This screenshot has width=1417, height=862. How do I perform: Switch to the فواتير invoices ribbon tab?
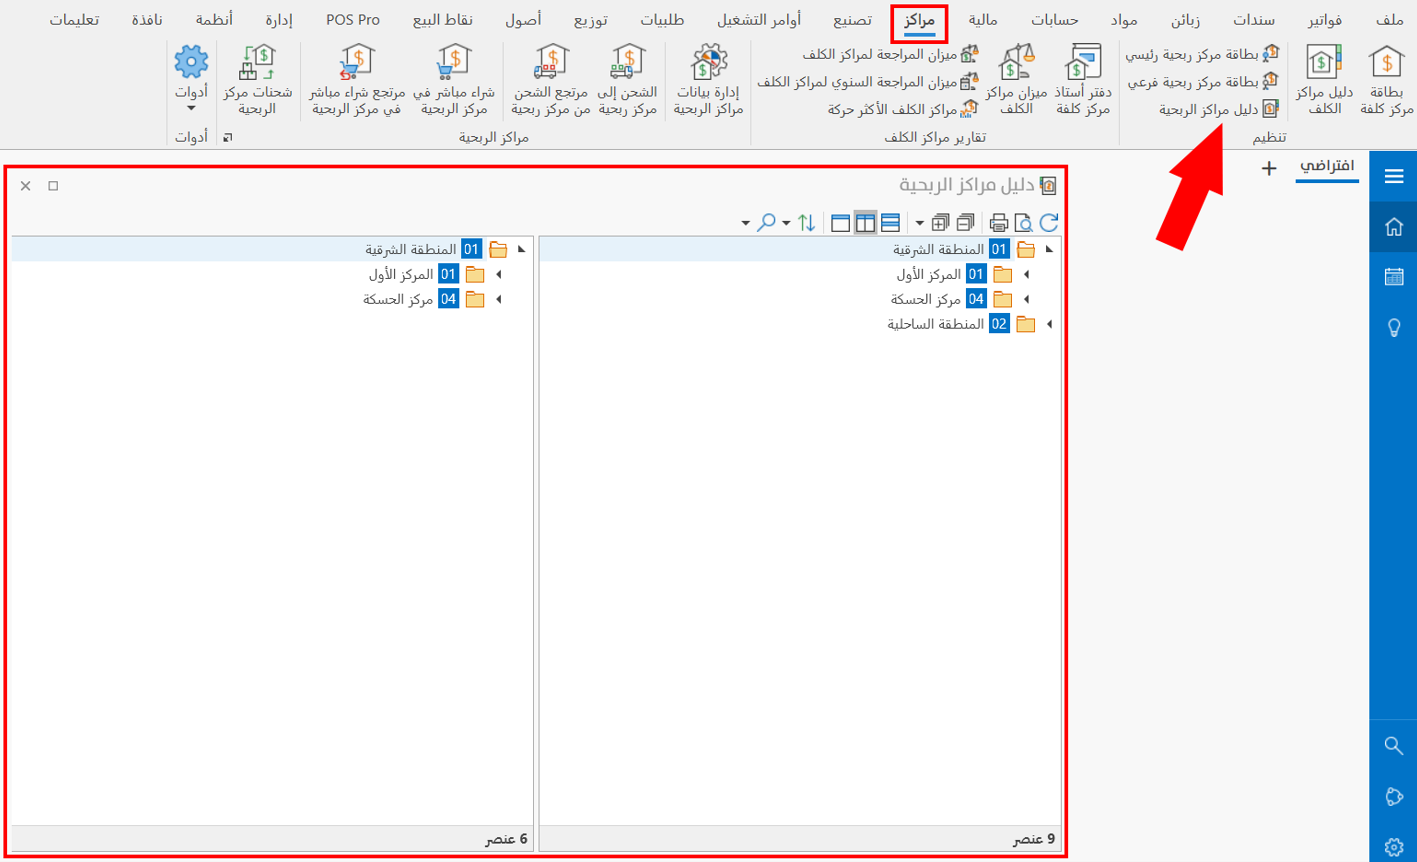tap(1325, 20)
